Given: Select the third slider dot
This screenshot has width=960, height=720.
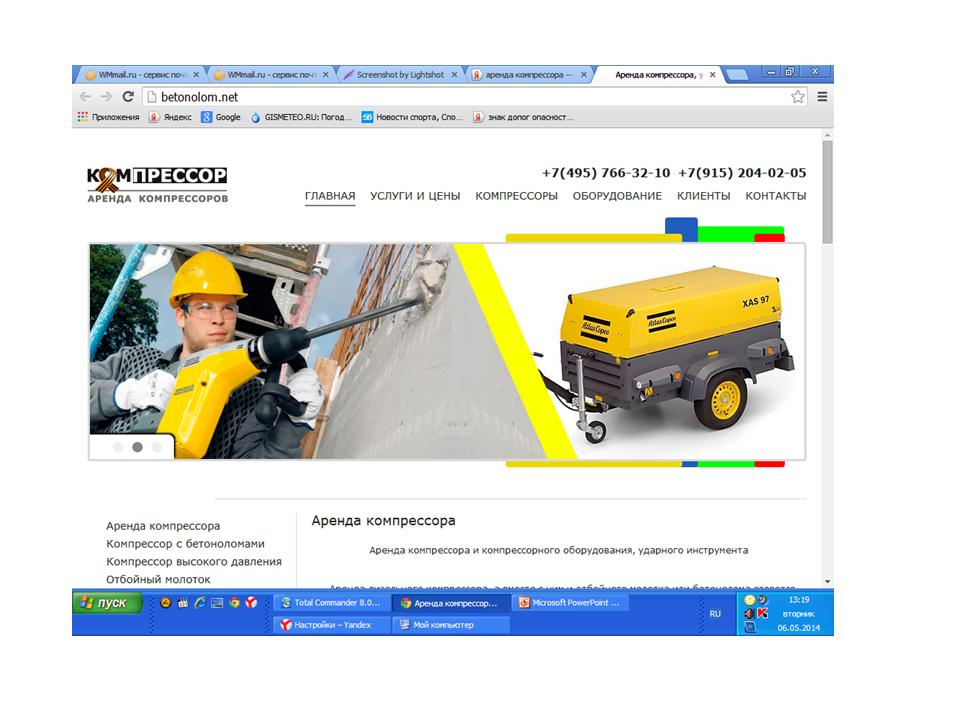Looking at the screenshot, I should coord(157,447).
